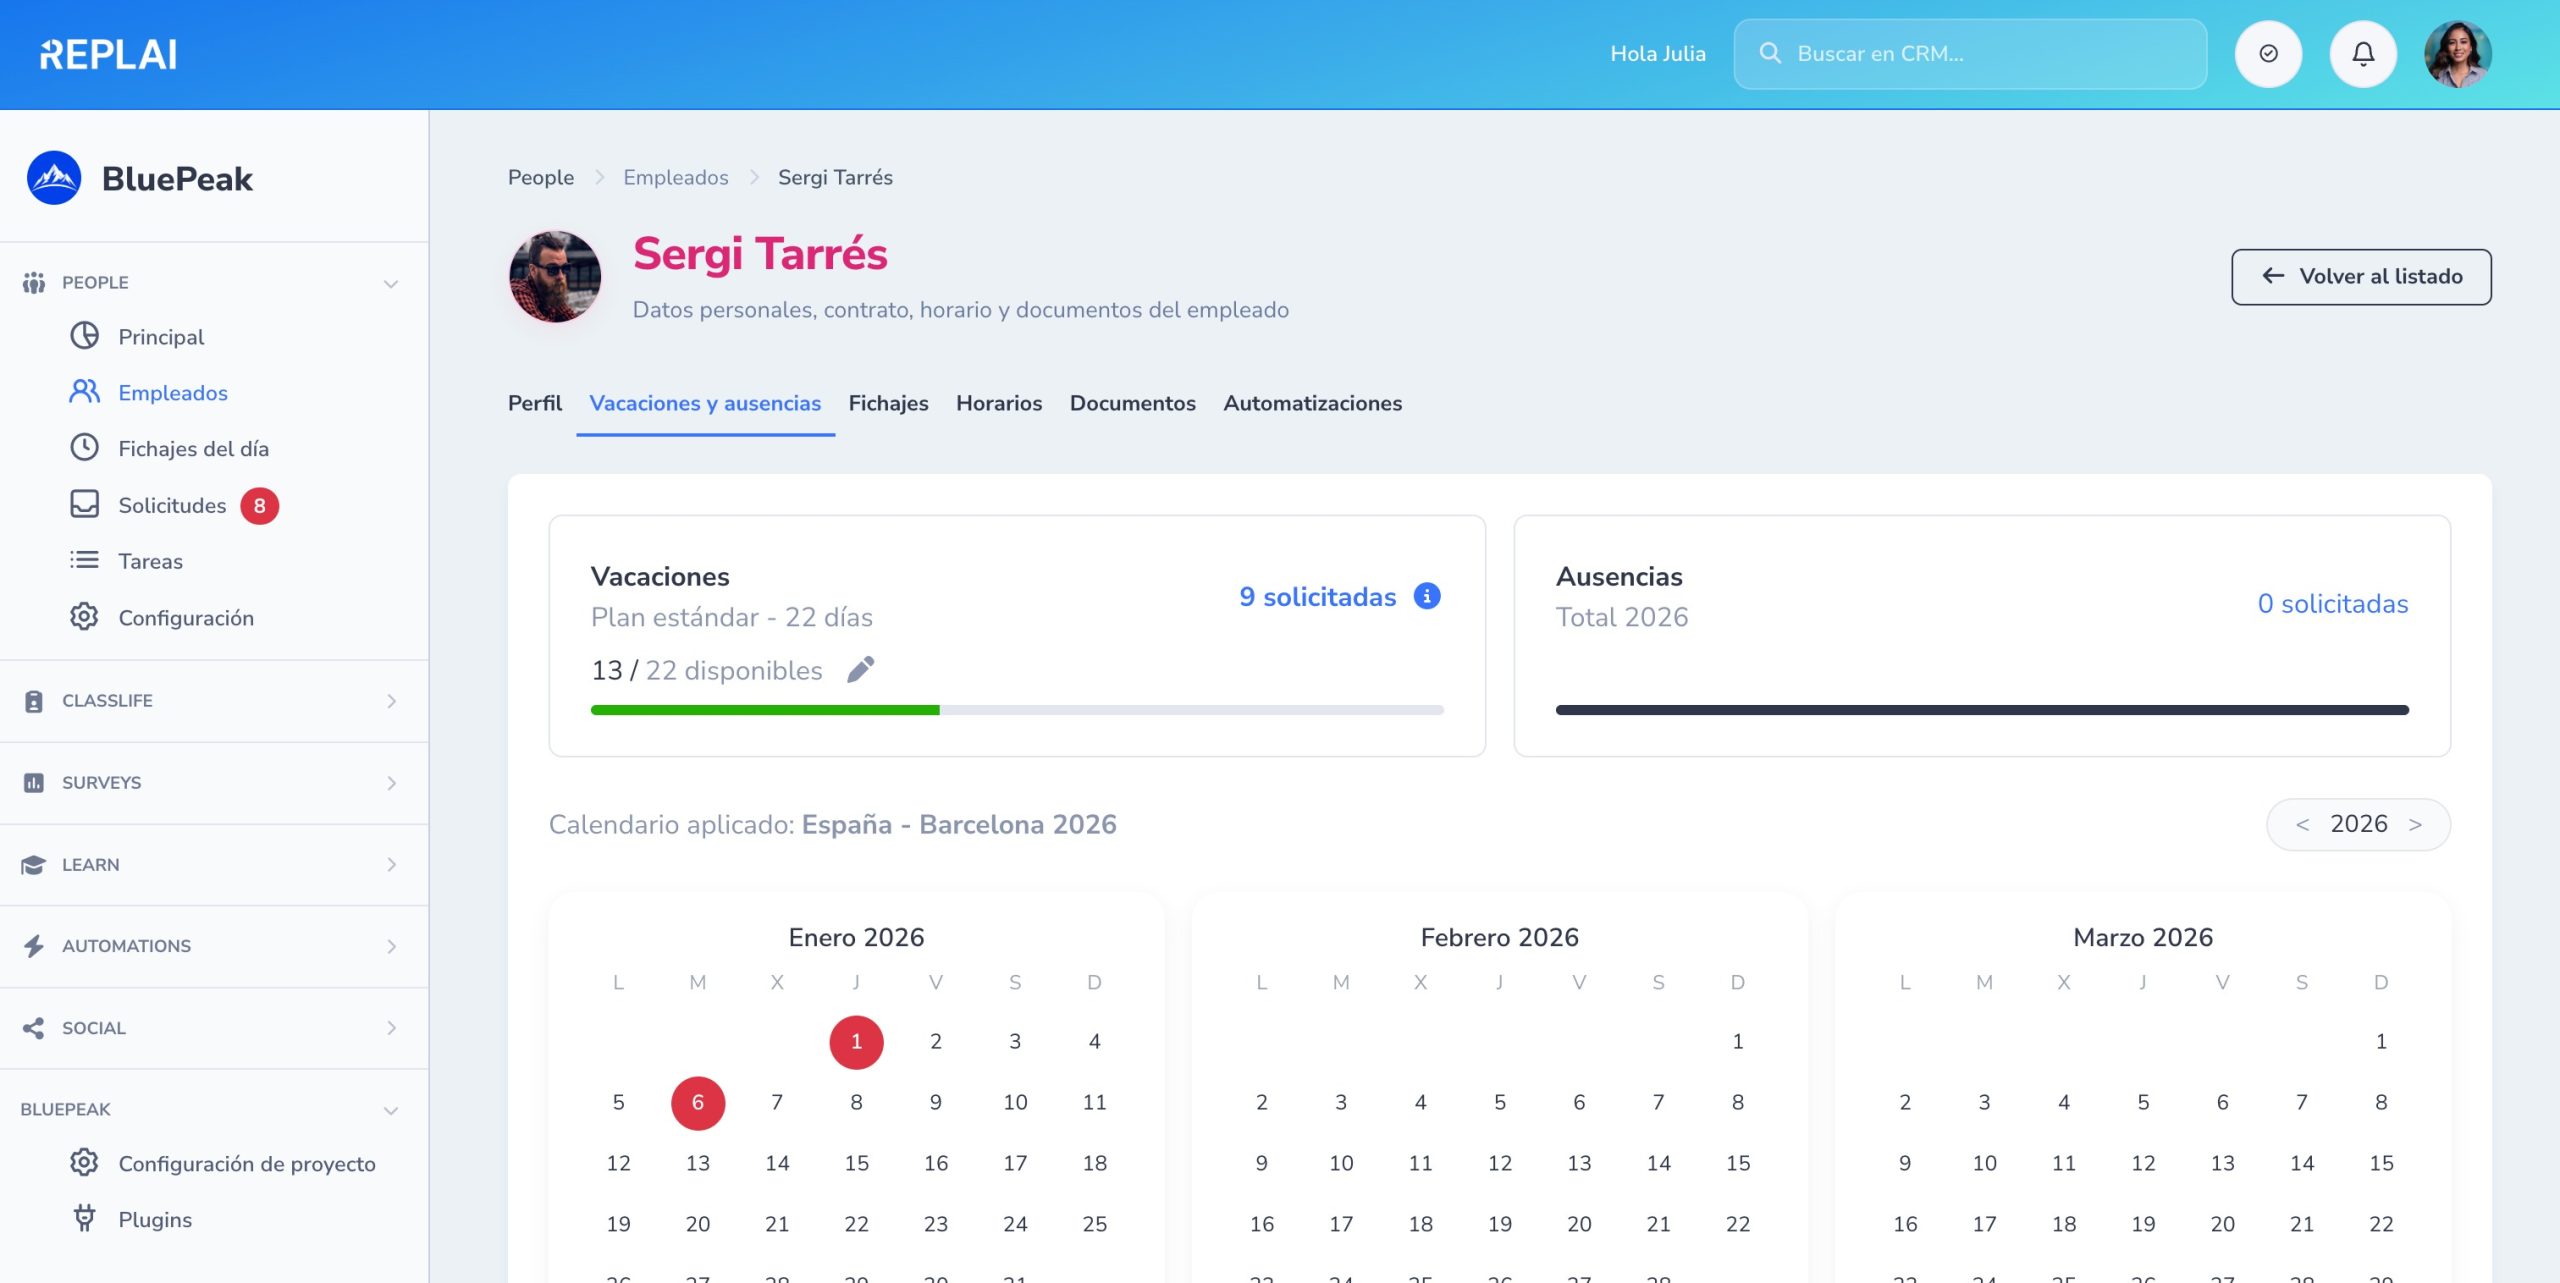Click the People group icon

[34, 282]
